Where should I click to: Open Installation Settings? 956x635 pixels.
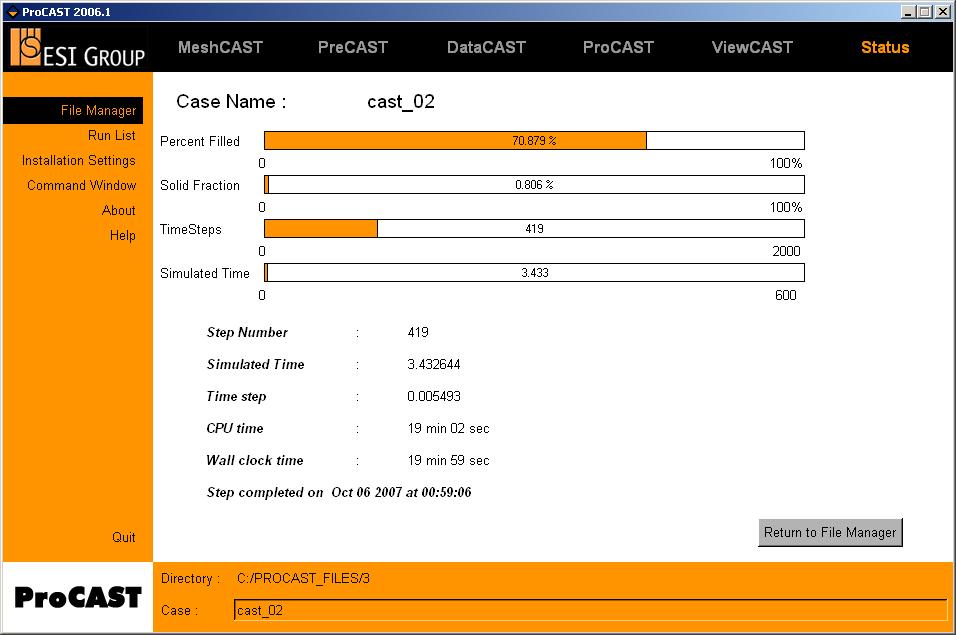78,160
